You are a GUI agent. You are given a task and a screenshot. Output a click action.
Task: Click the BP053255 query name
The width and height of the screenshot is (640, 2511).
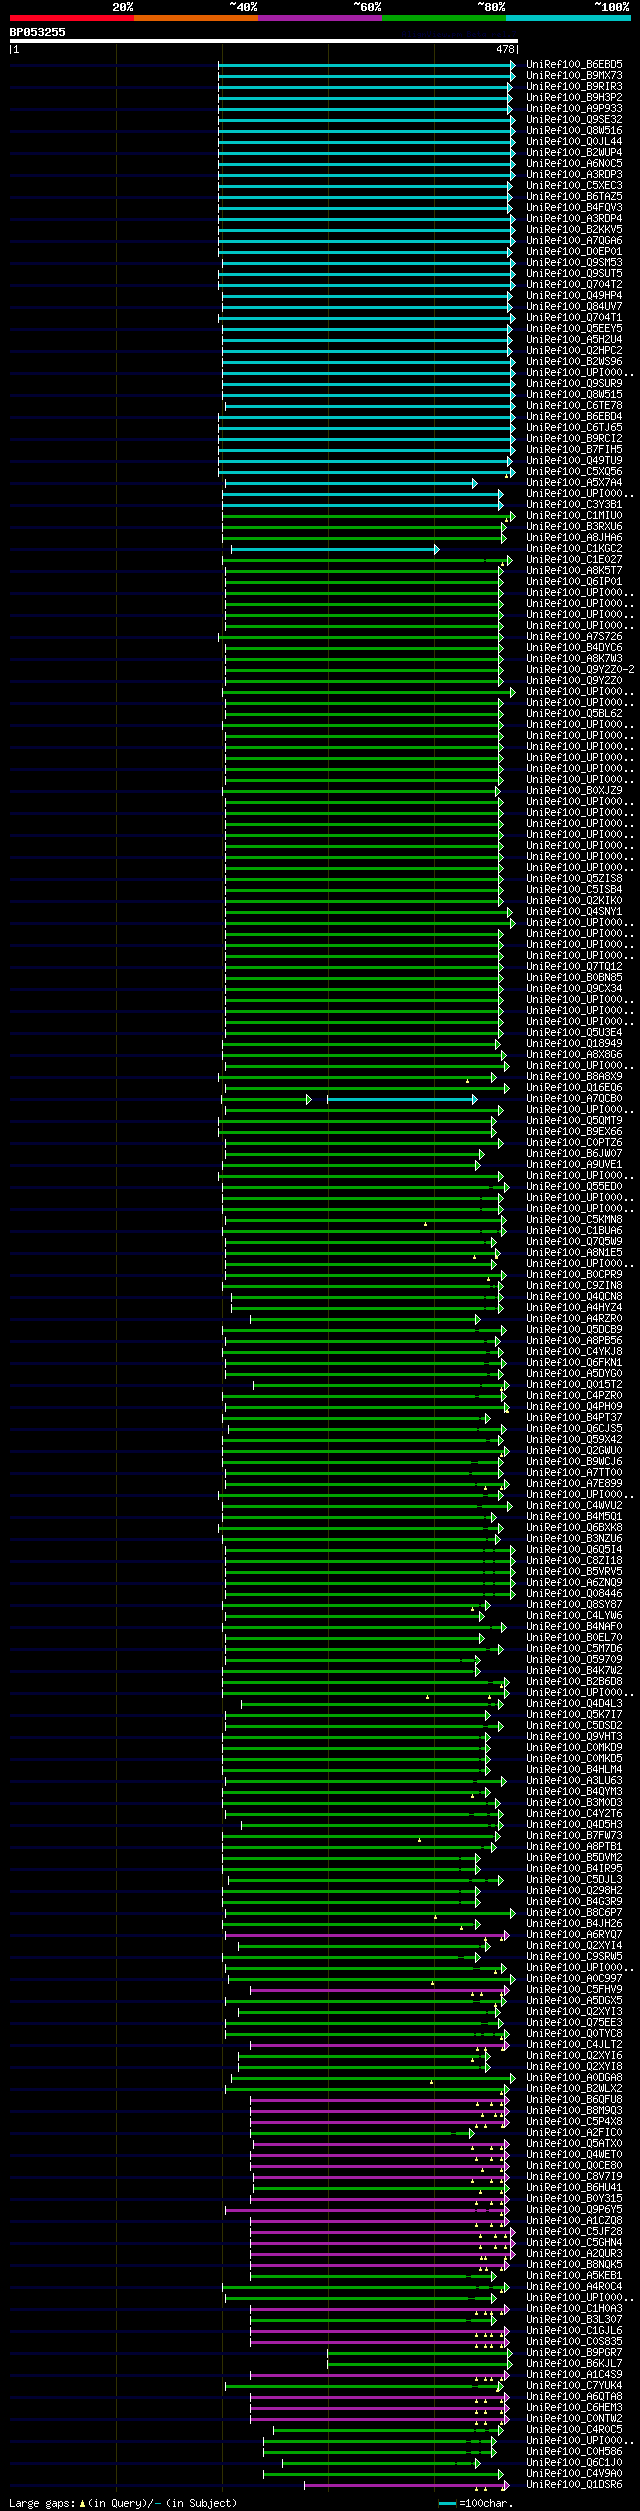(38, 32)
